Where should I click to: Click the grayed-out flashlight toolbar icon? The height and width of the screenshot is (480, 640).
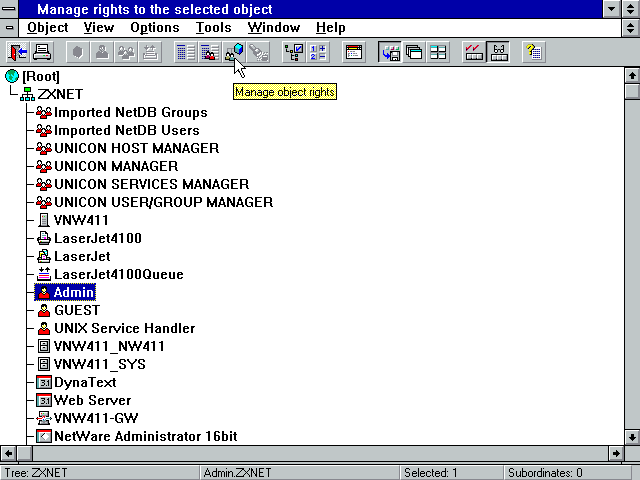pyautogui.click(x=258, y=52)
